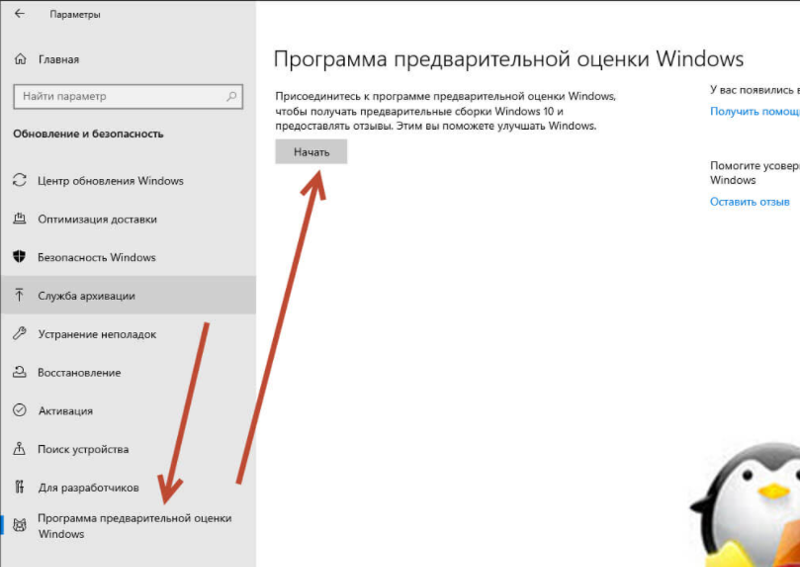This screenshot has width=800, height=567.
Task: Click the Служба архивации upload arrow icon
Action: point(19,295)
